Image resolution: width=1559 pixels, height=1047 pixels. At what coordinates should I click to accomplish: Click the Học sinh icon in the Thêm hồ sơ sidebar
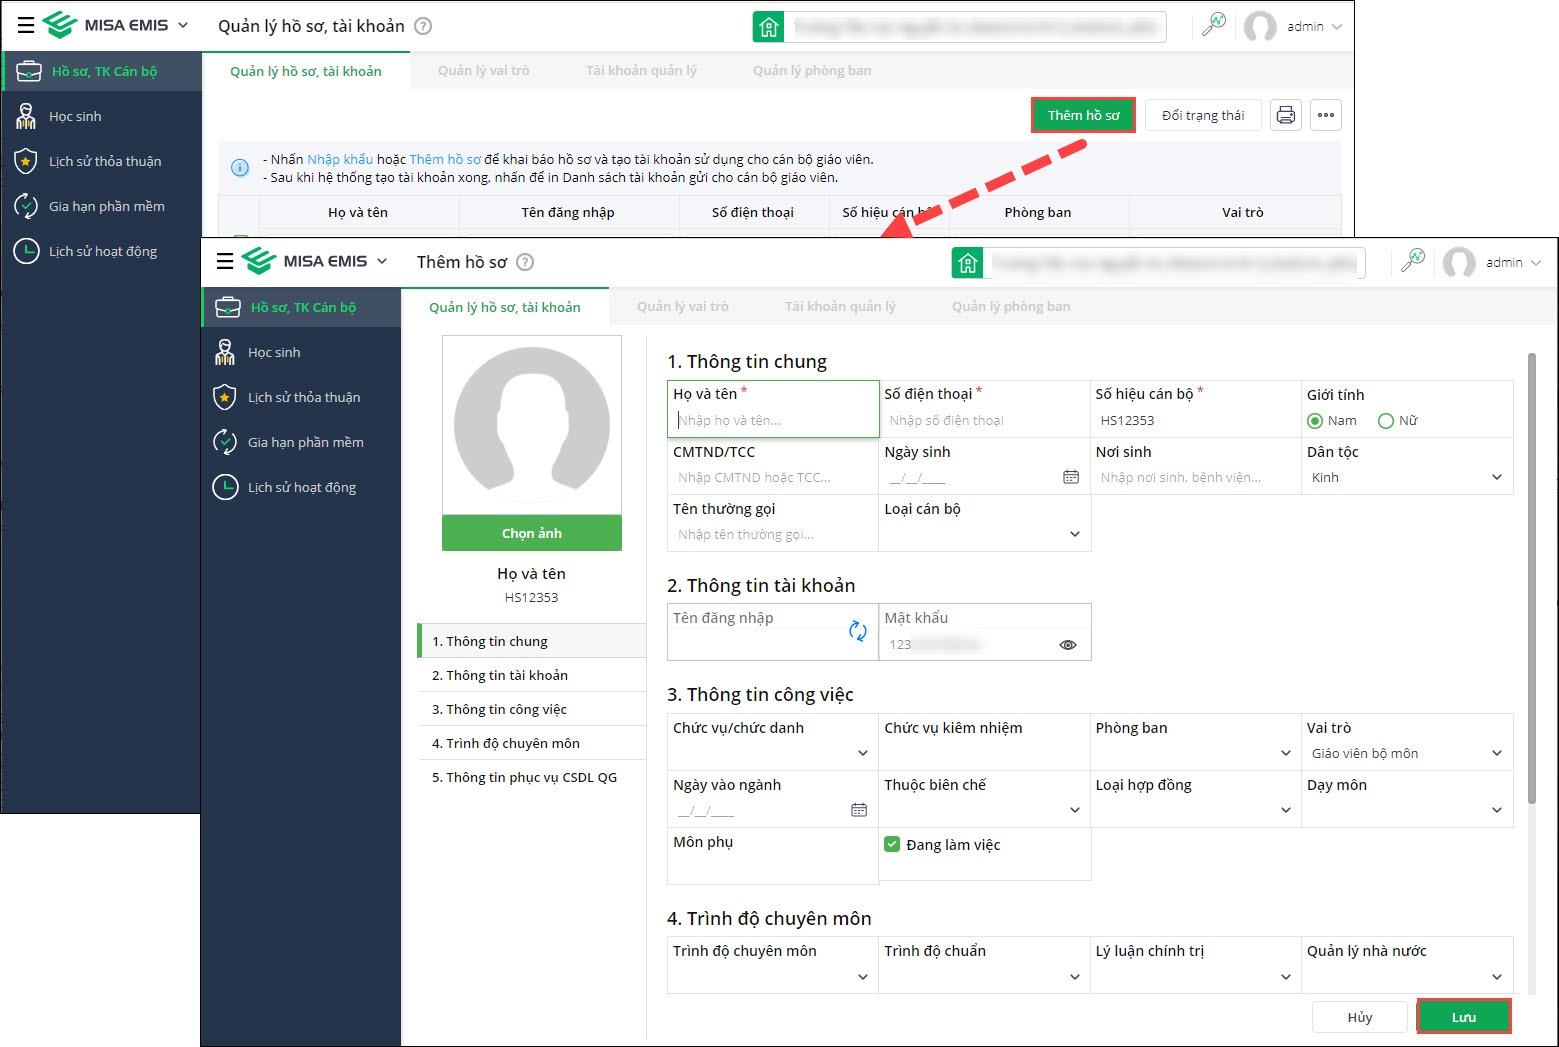point(225,352)
